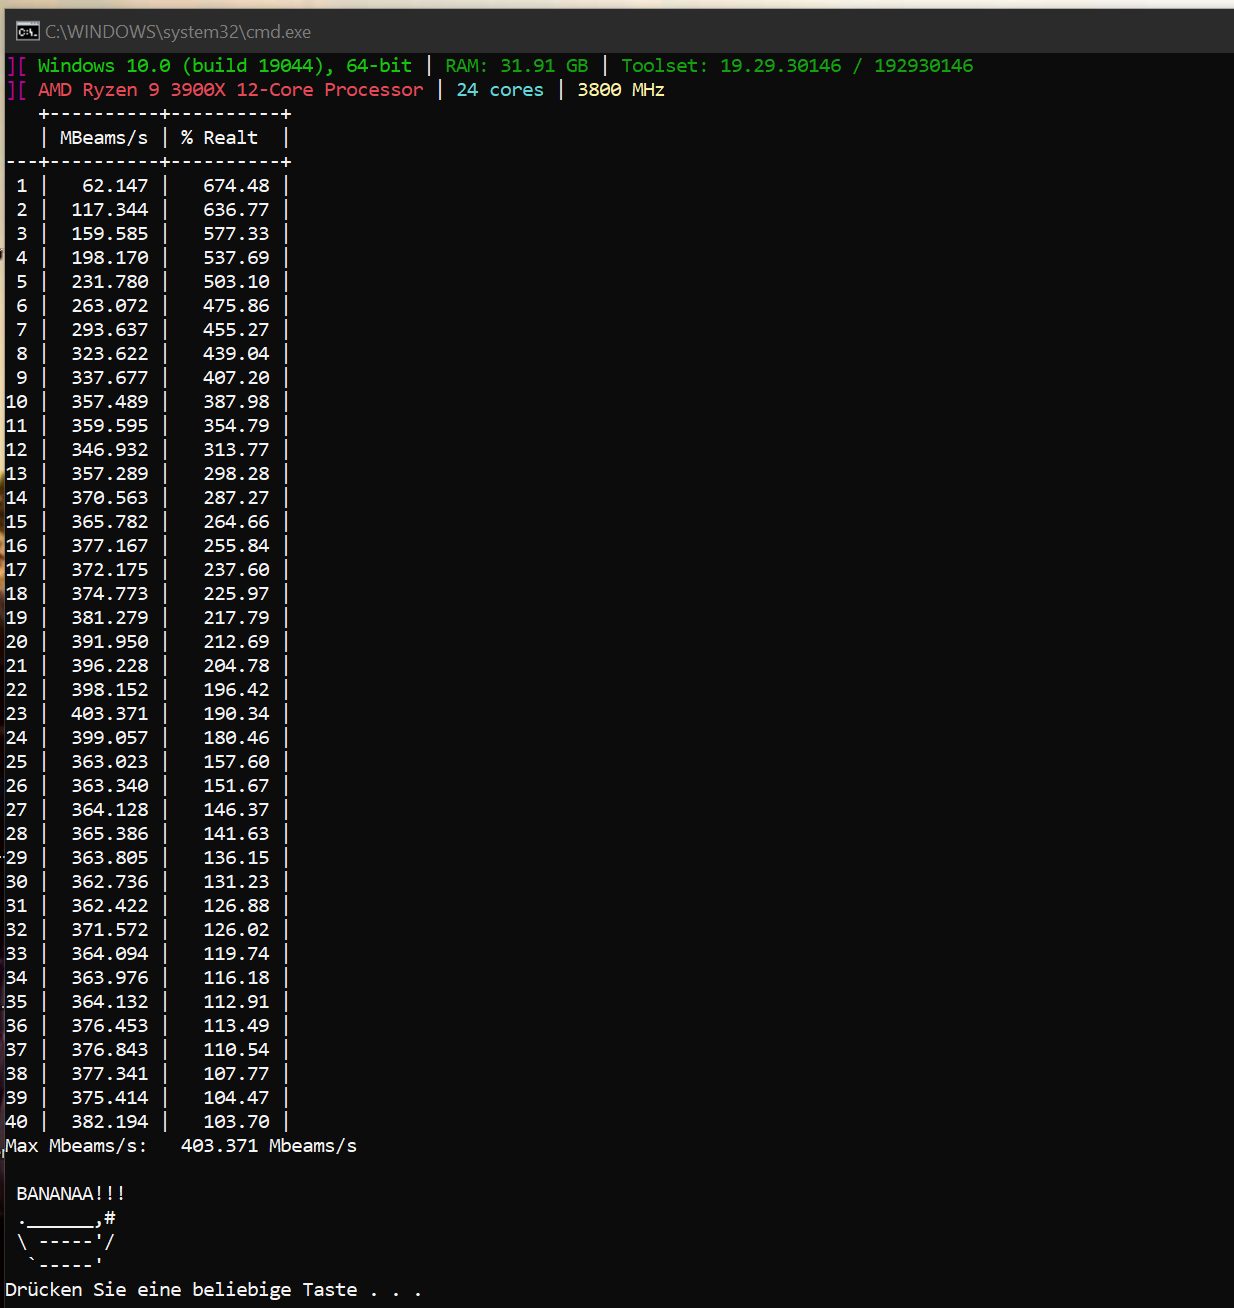This screenshot has height=1308, width=1234.
Task: Click the MBeams/s column header
Action: pyautogui.click(x=104, y=138)
